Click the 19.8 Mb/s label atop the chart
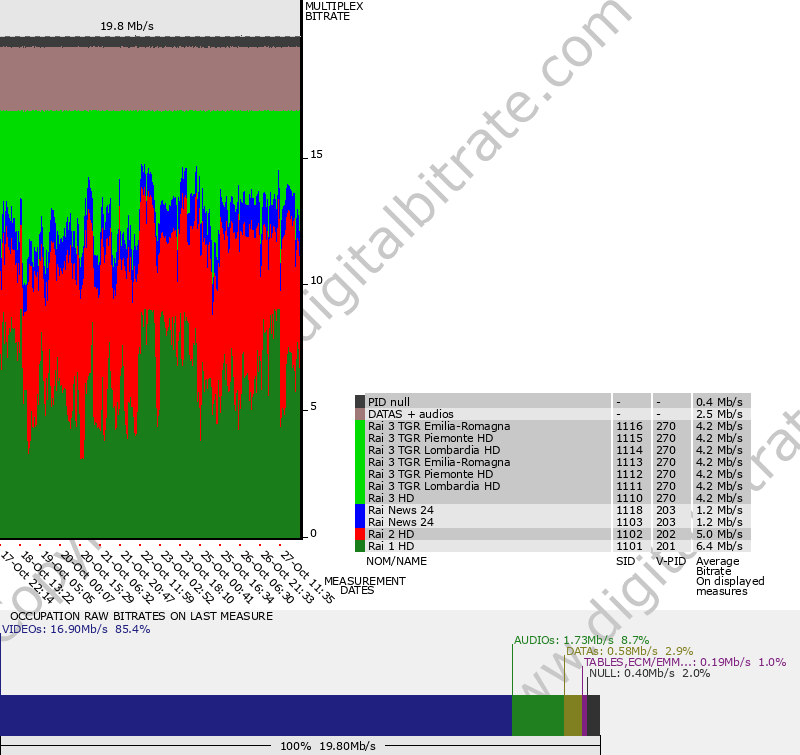The height and width of the screenshot is (755, 800). tap(127, 26)
